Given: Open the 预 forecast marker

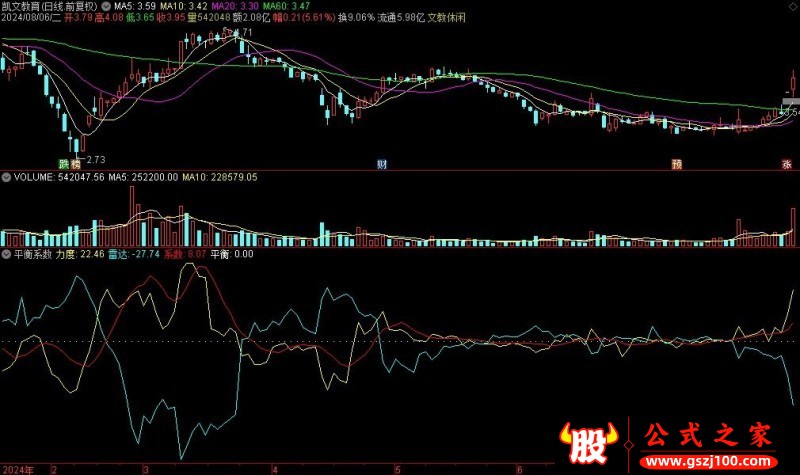Looking at the screenshot, I should (x=677, y=164).
